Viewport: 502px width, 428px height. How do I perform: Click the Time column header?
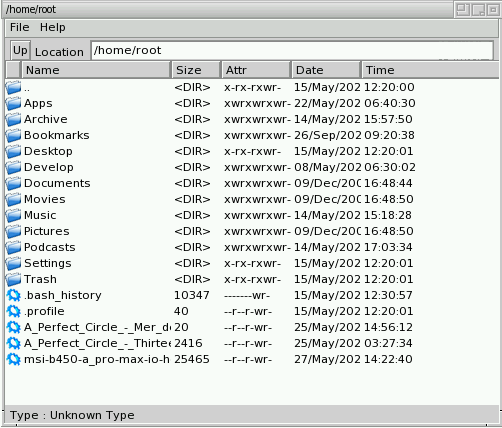(430, 70)
